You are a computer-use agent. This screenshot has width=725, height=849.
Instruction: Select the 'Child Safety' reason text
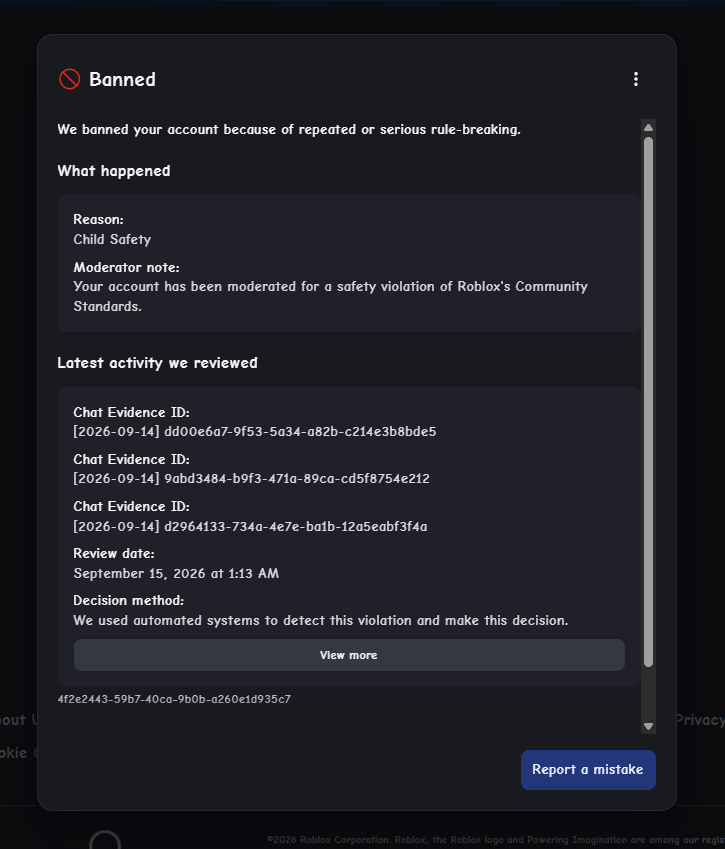tap(112, 239)
